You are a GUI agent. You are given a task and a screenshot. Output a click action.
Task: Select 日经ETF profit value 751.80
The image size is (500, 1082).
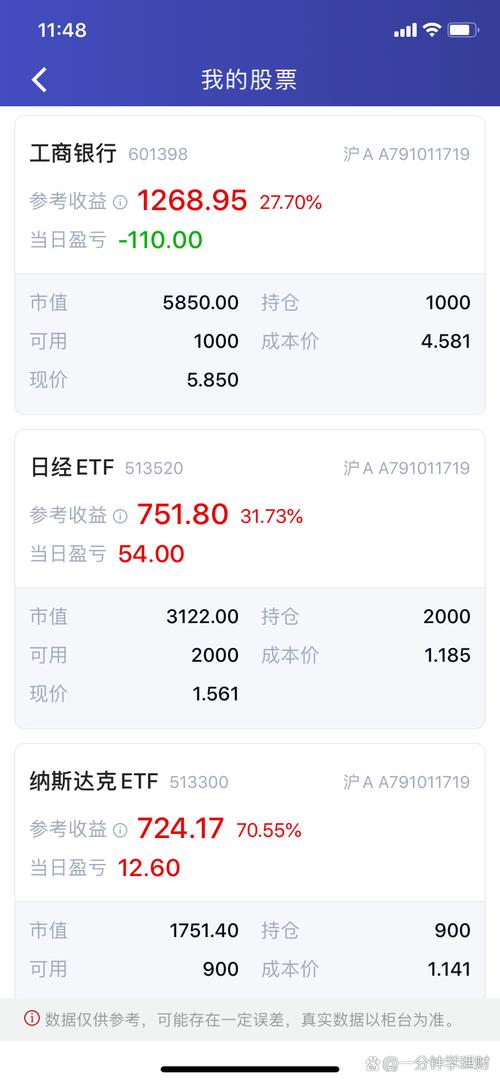coord(183,515)
